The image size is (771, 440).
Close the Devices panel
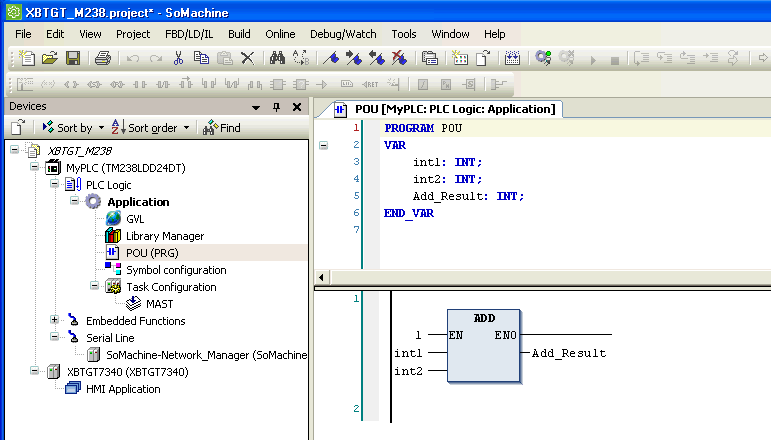pos(297,107)
